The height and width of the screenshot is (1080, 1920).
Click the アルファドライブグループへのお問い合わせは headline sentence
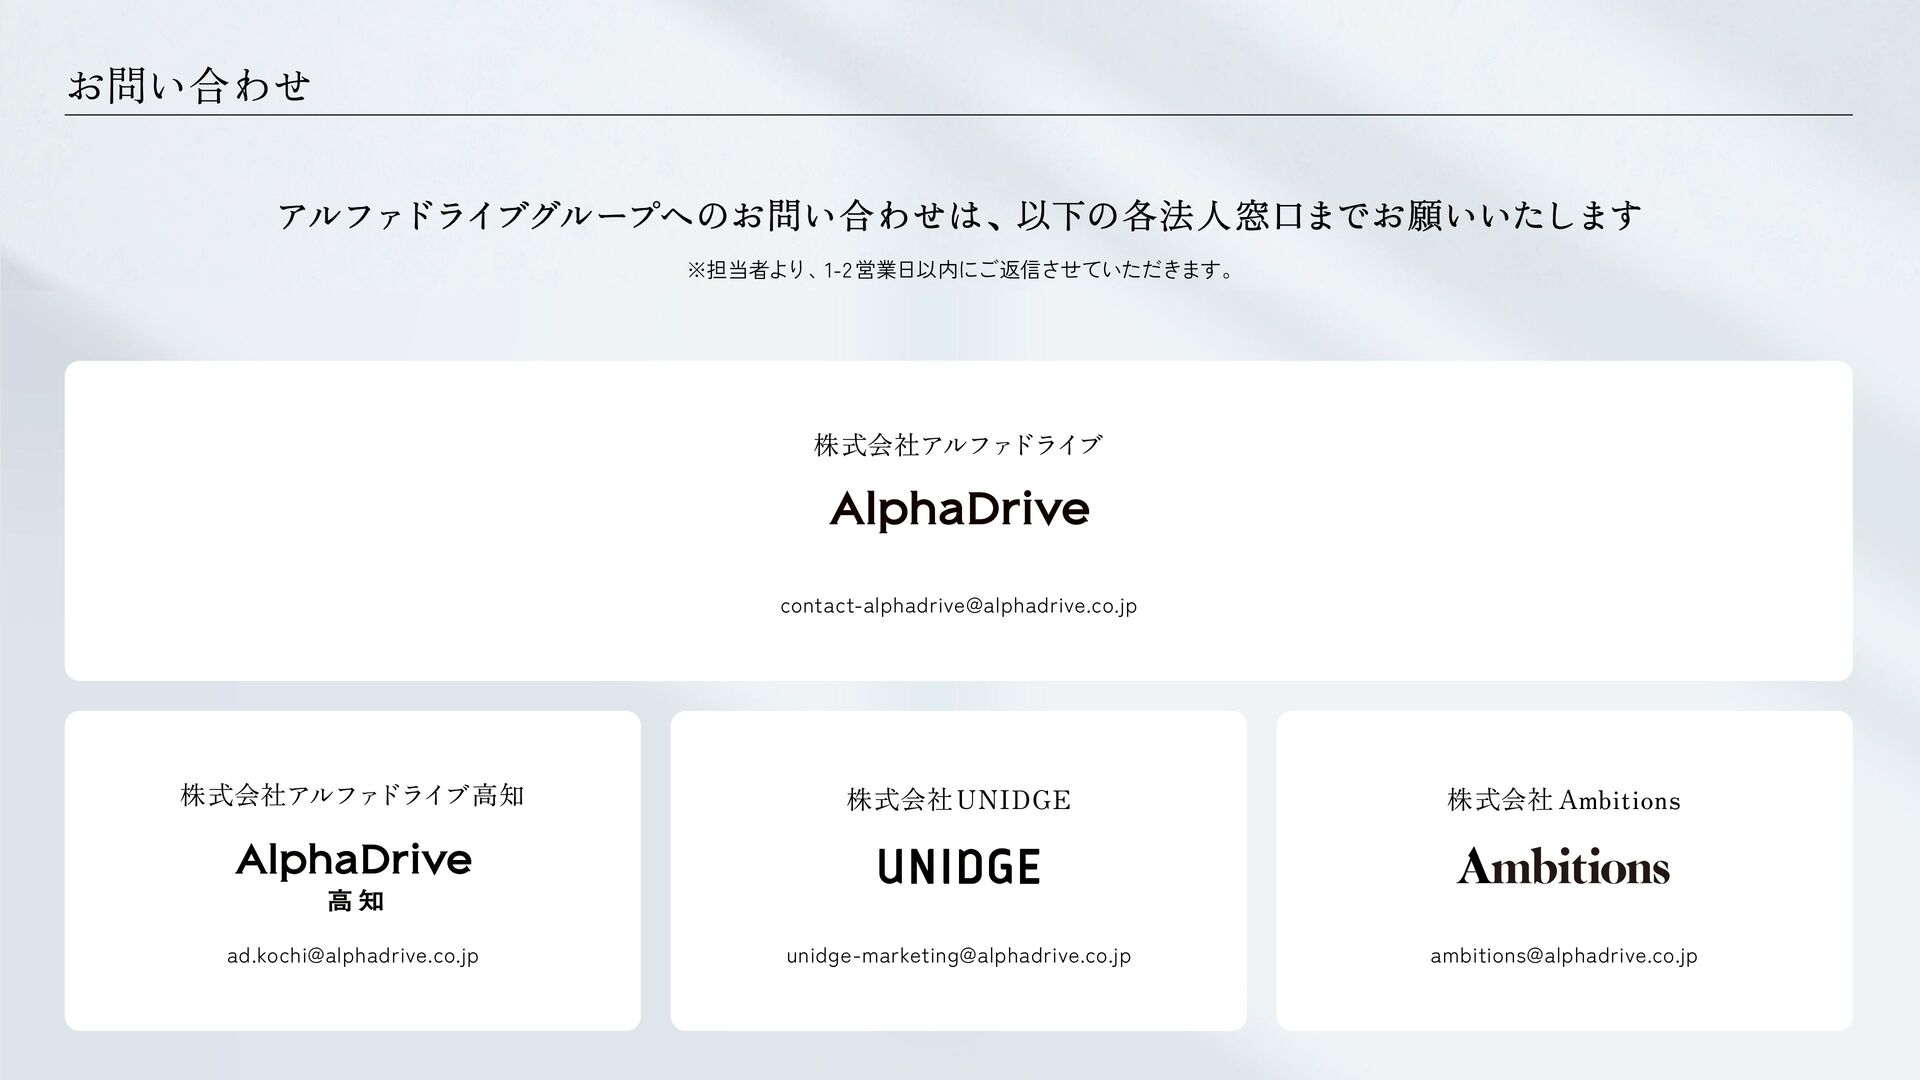(x=959, y=215)
